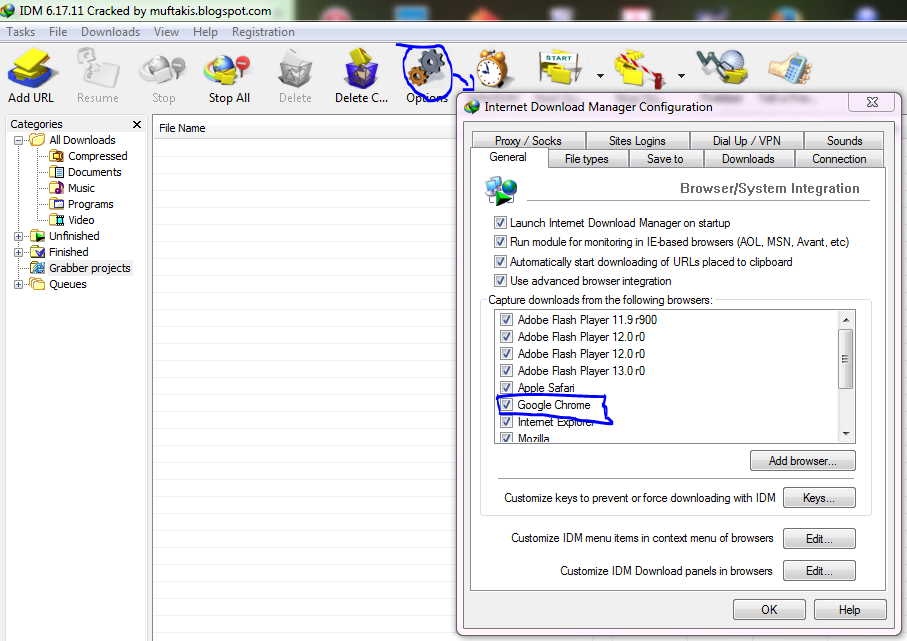Viewport: 907px width, 641px height.
Task: Open the Registration menu
Action: 263,32
